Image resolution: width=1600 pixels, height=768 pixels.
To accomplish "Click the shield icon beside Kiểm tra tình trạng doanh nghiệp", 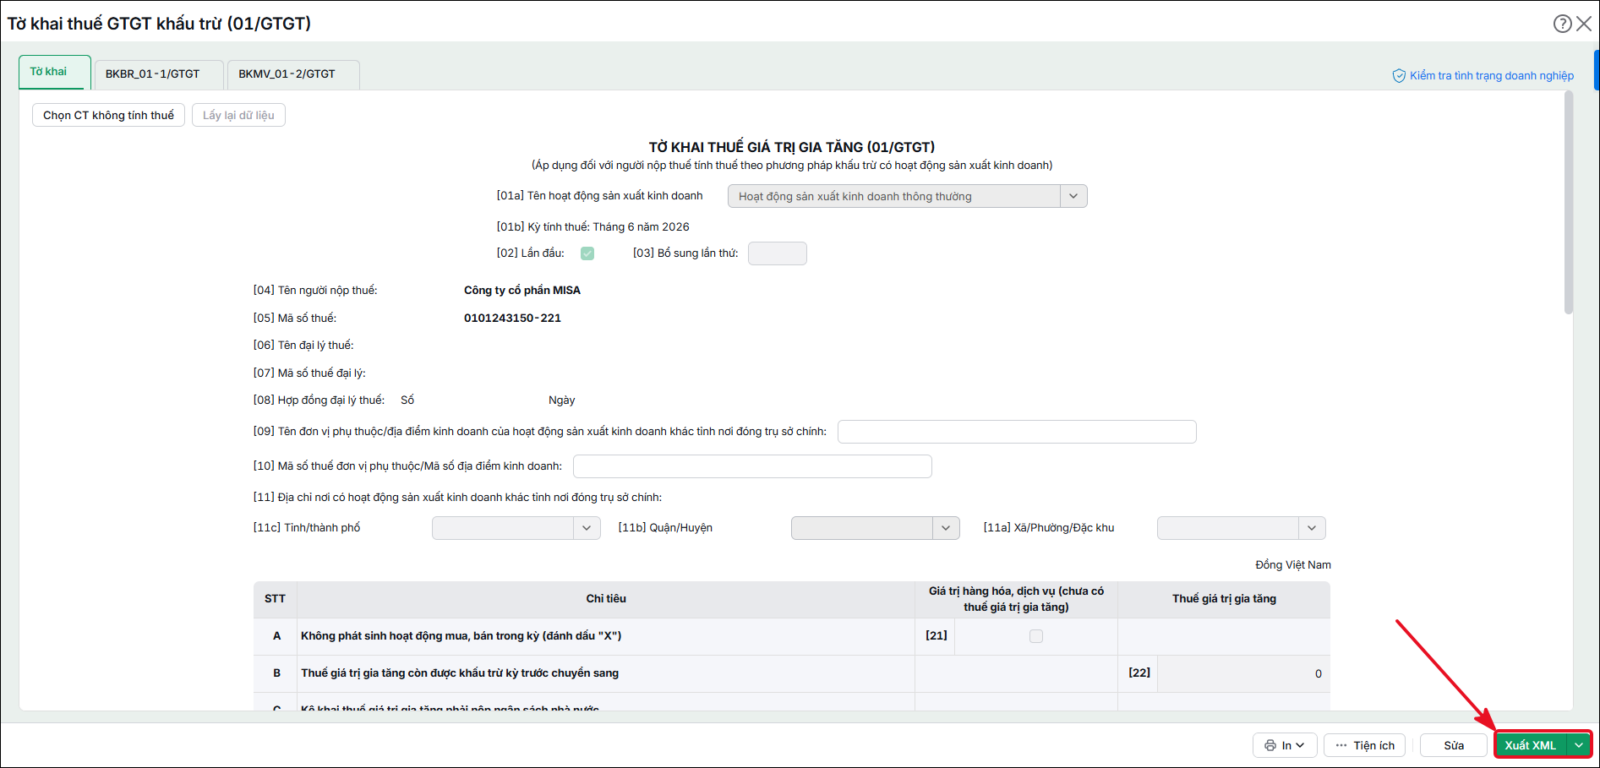I will pyautogui.click(x=1399, y=76).
